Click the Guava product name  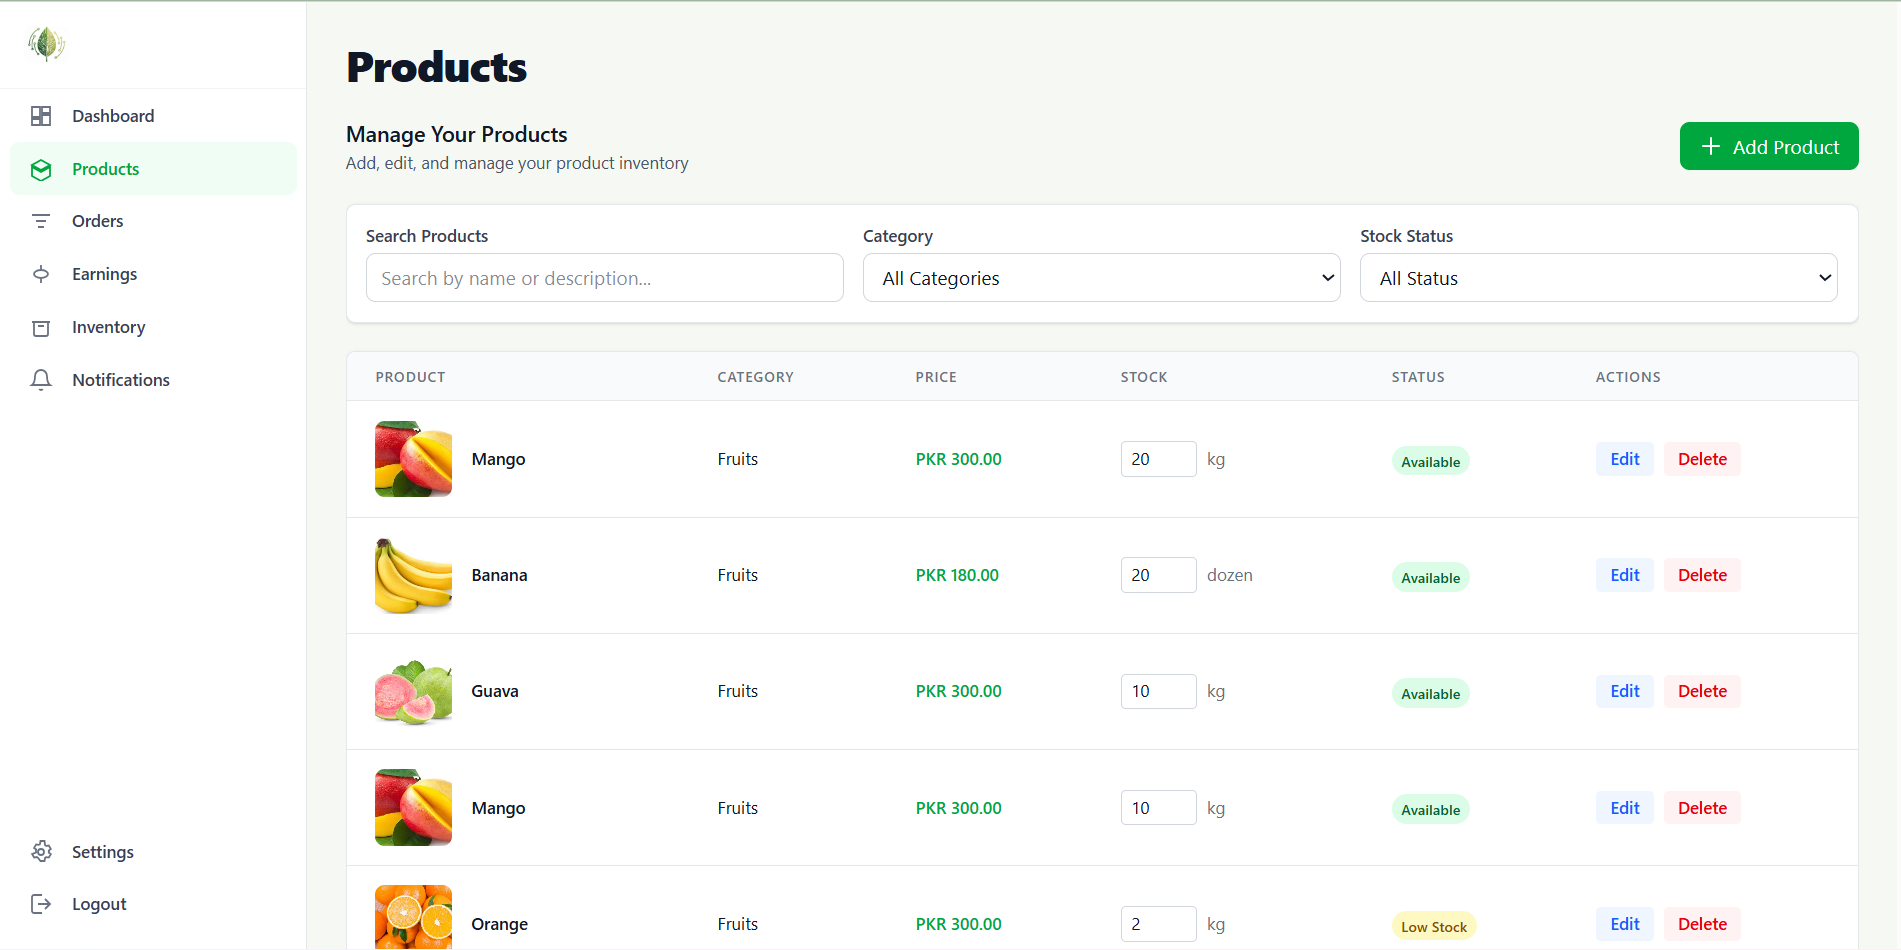pyautogui.click(x=495, y=691)
